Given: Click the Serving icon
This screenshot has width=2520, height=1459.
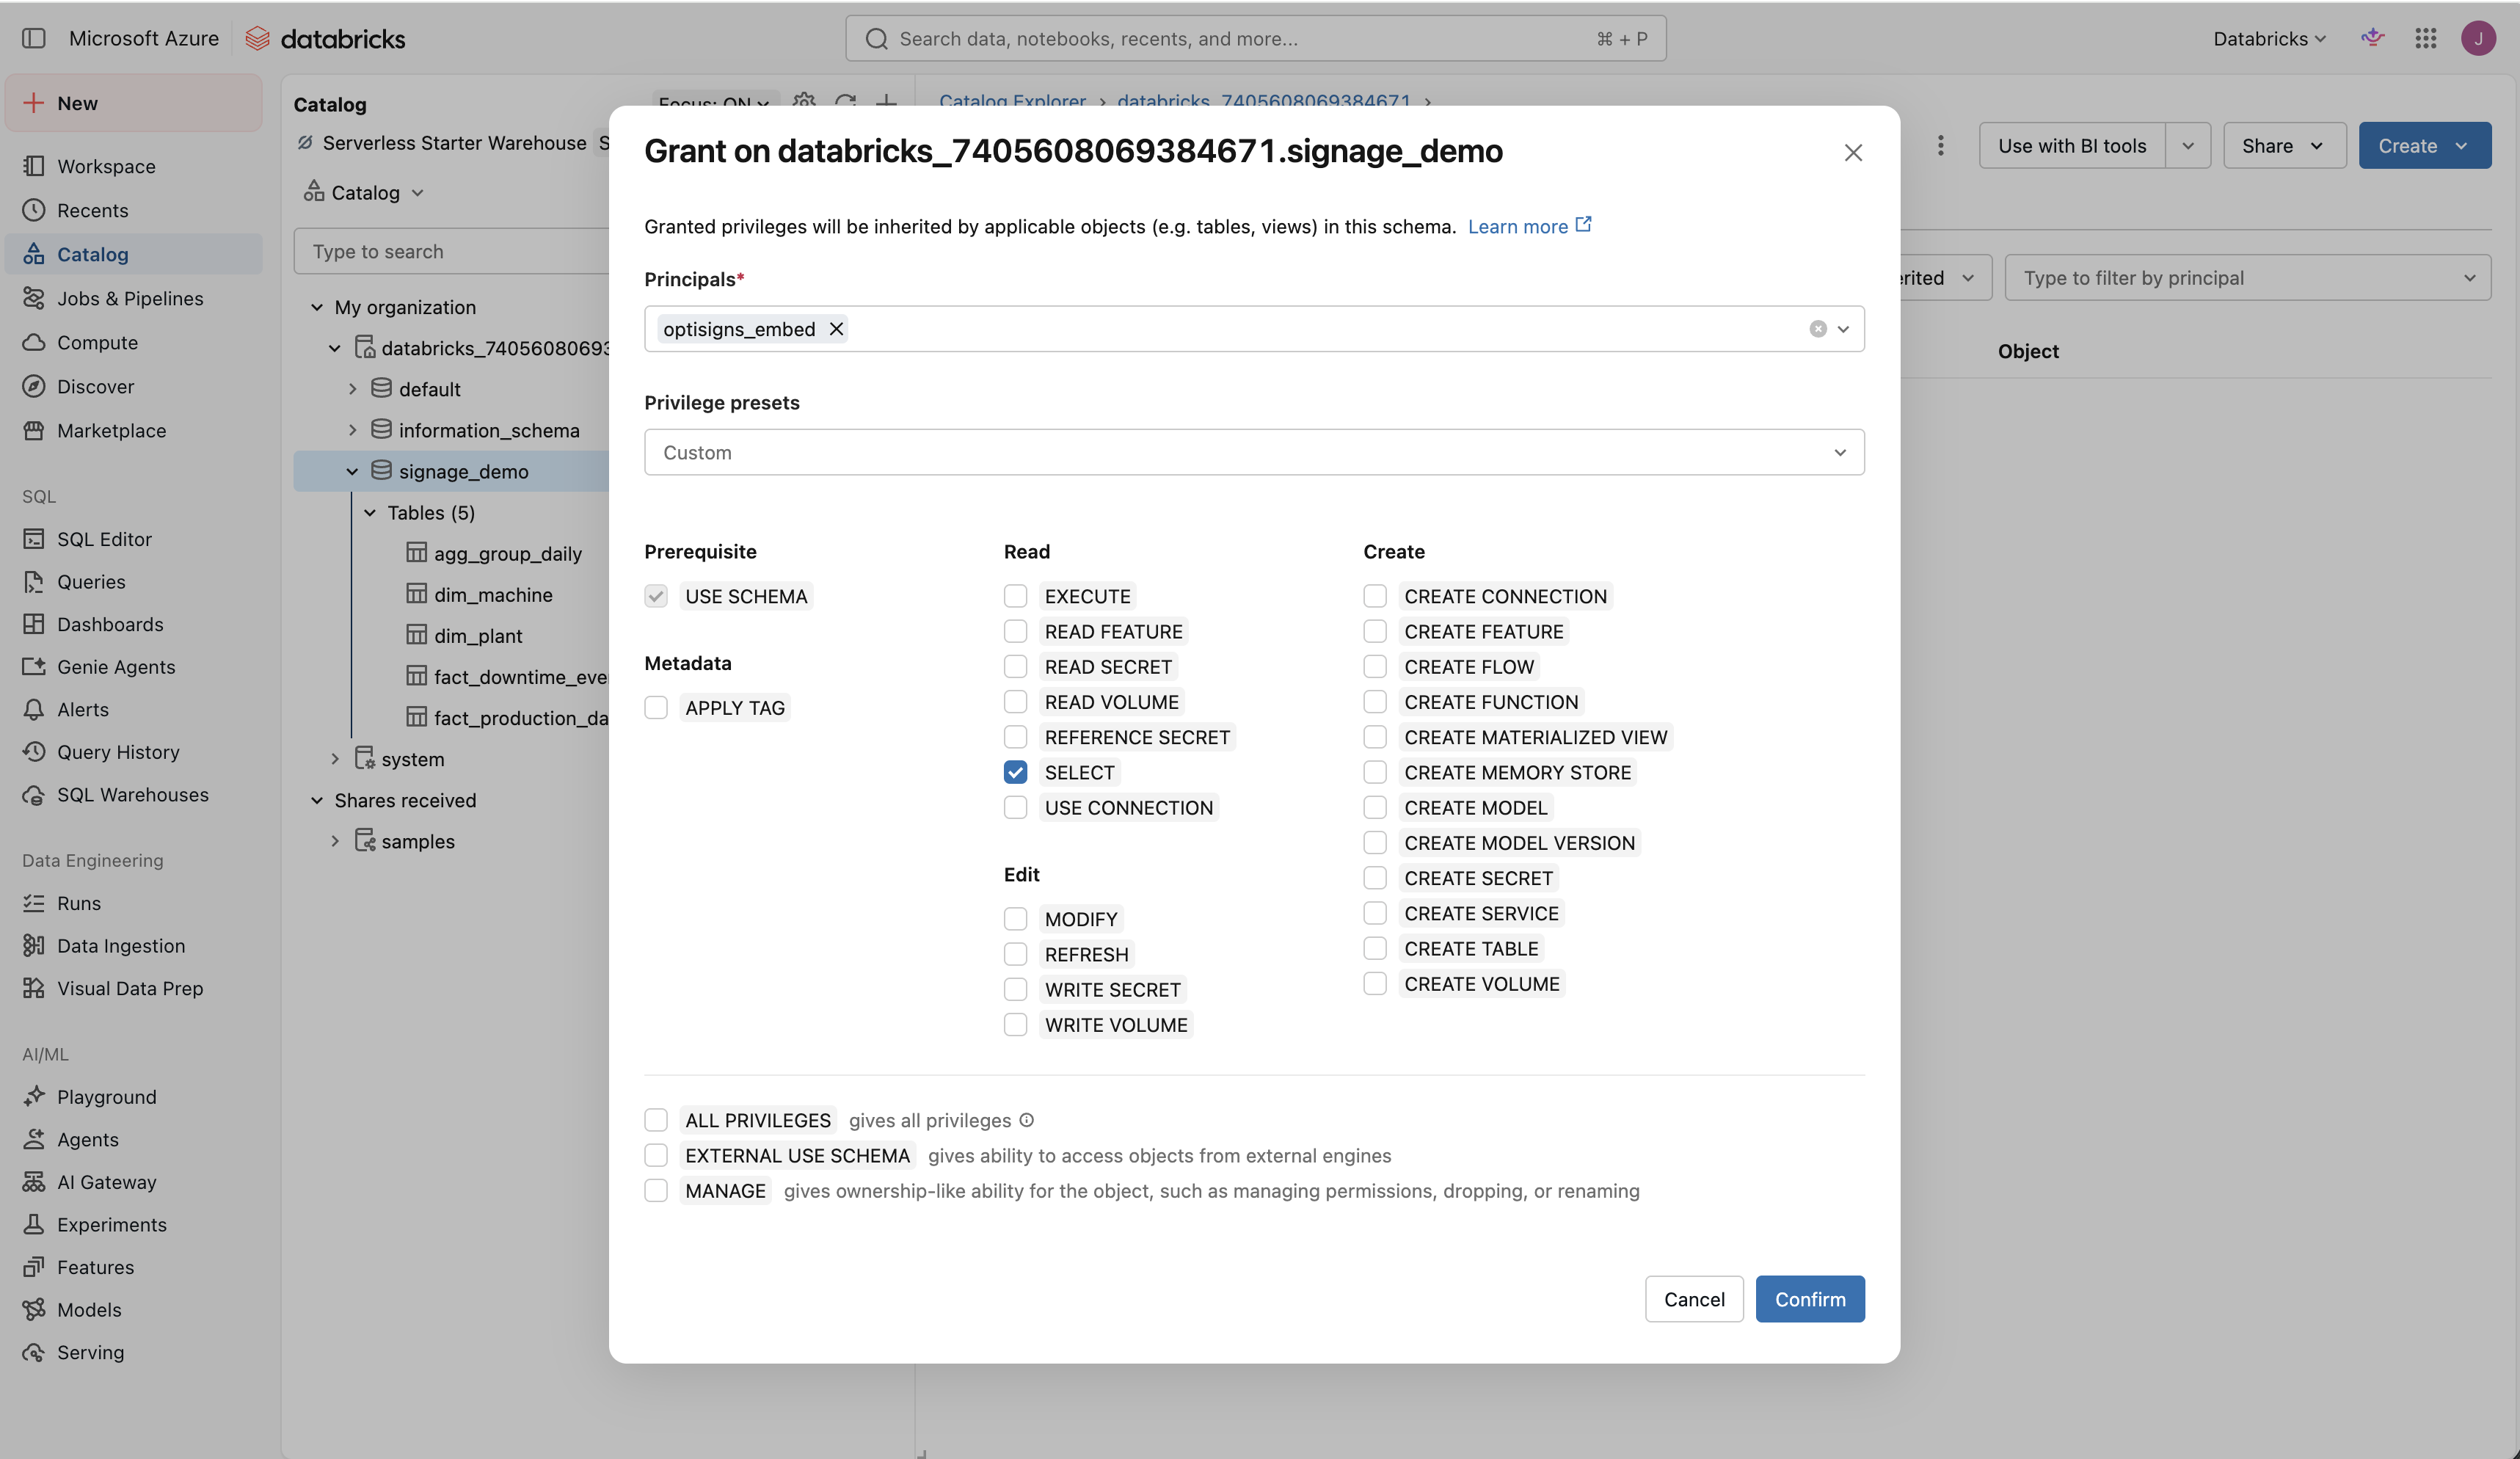Looking at the screenshot, I should point(34,1352).
